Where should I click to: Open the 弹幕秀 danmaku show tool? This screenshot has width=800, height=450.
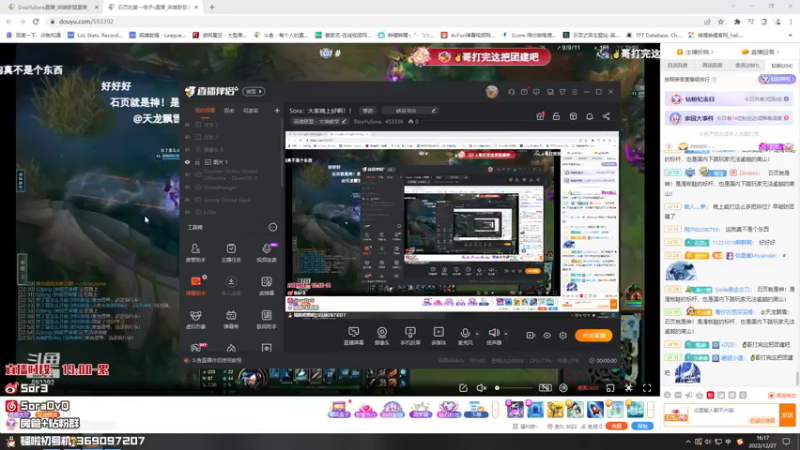(231, 319)
